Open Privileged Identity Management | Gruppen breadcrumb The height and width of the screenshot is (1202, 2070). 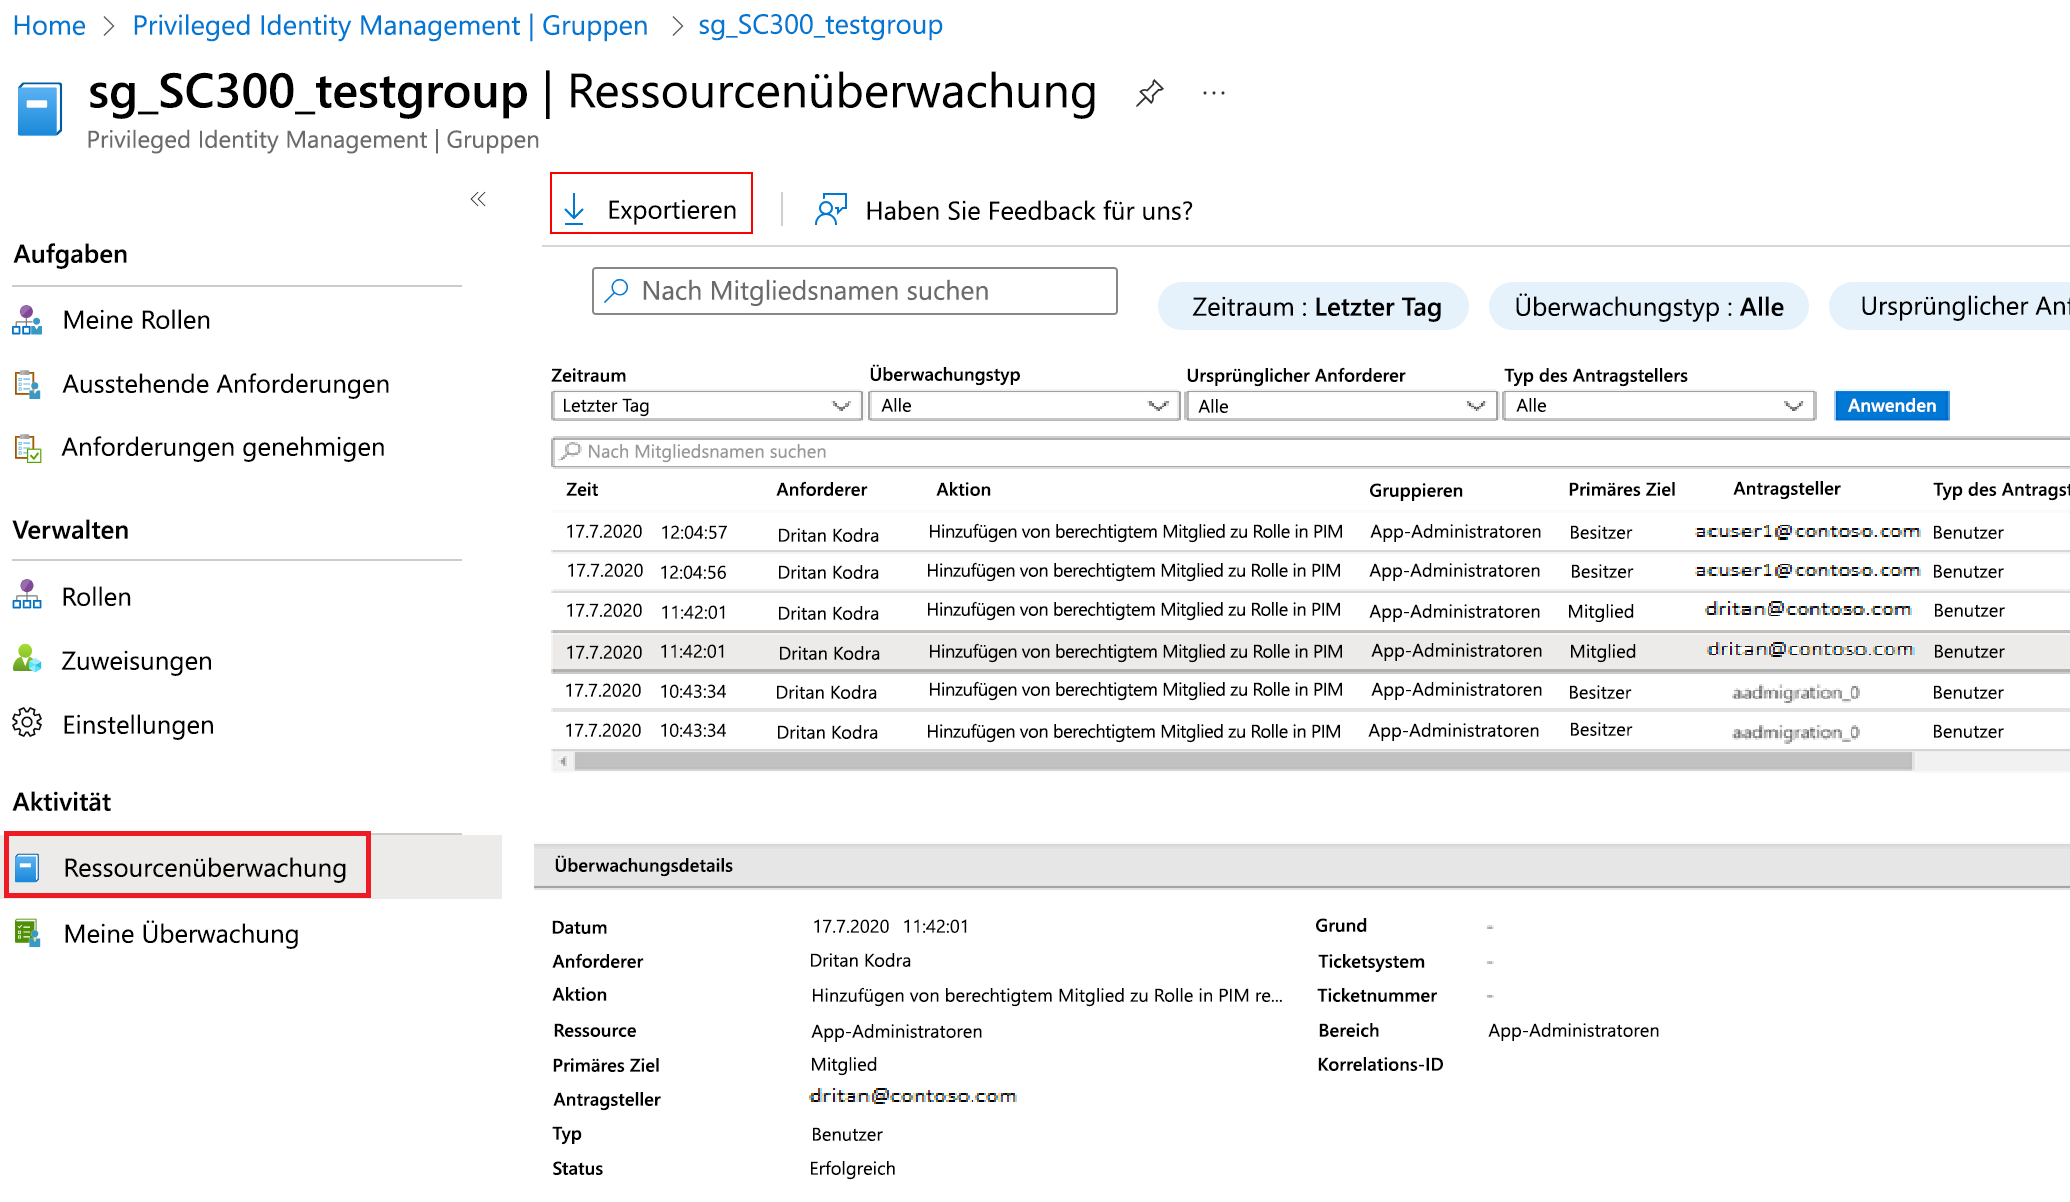390,25
